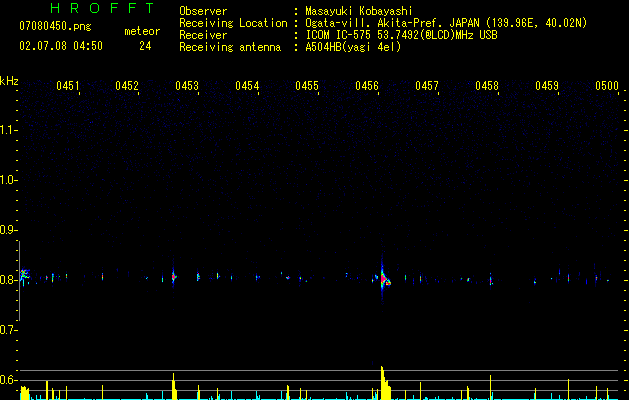Click the 0.7 frequency axis label
The width and height of the screenshot is (629, 400).
8,330
